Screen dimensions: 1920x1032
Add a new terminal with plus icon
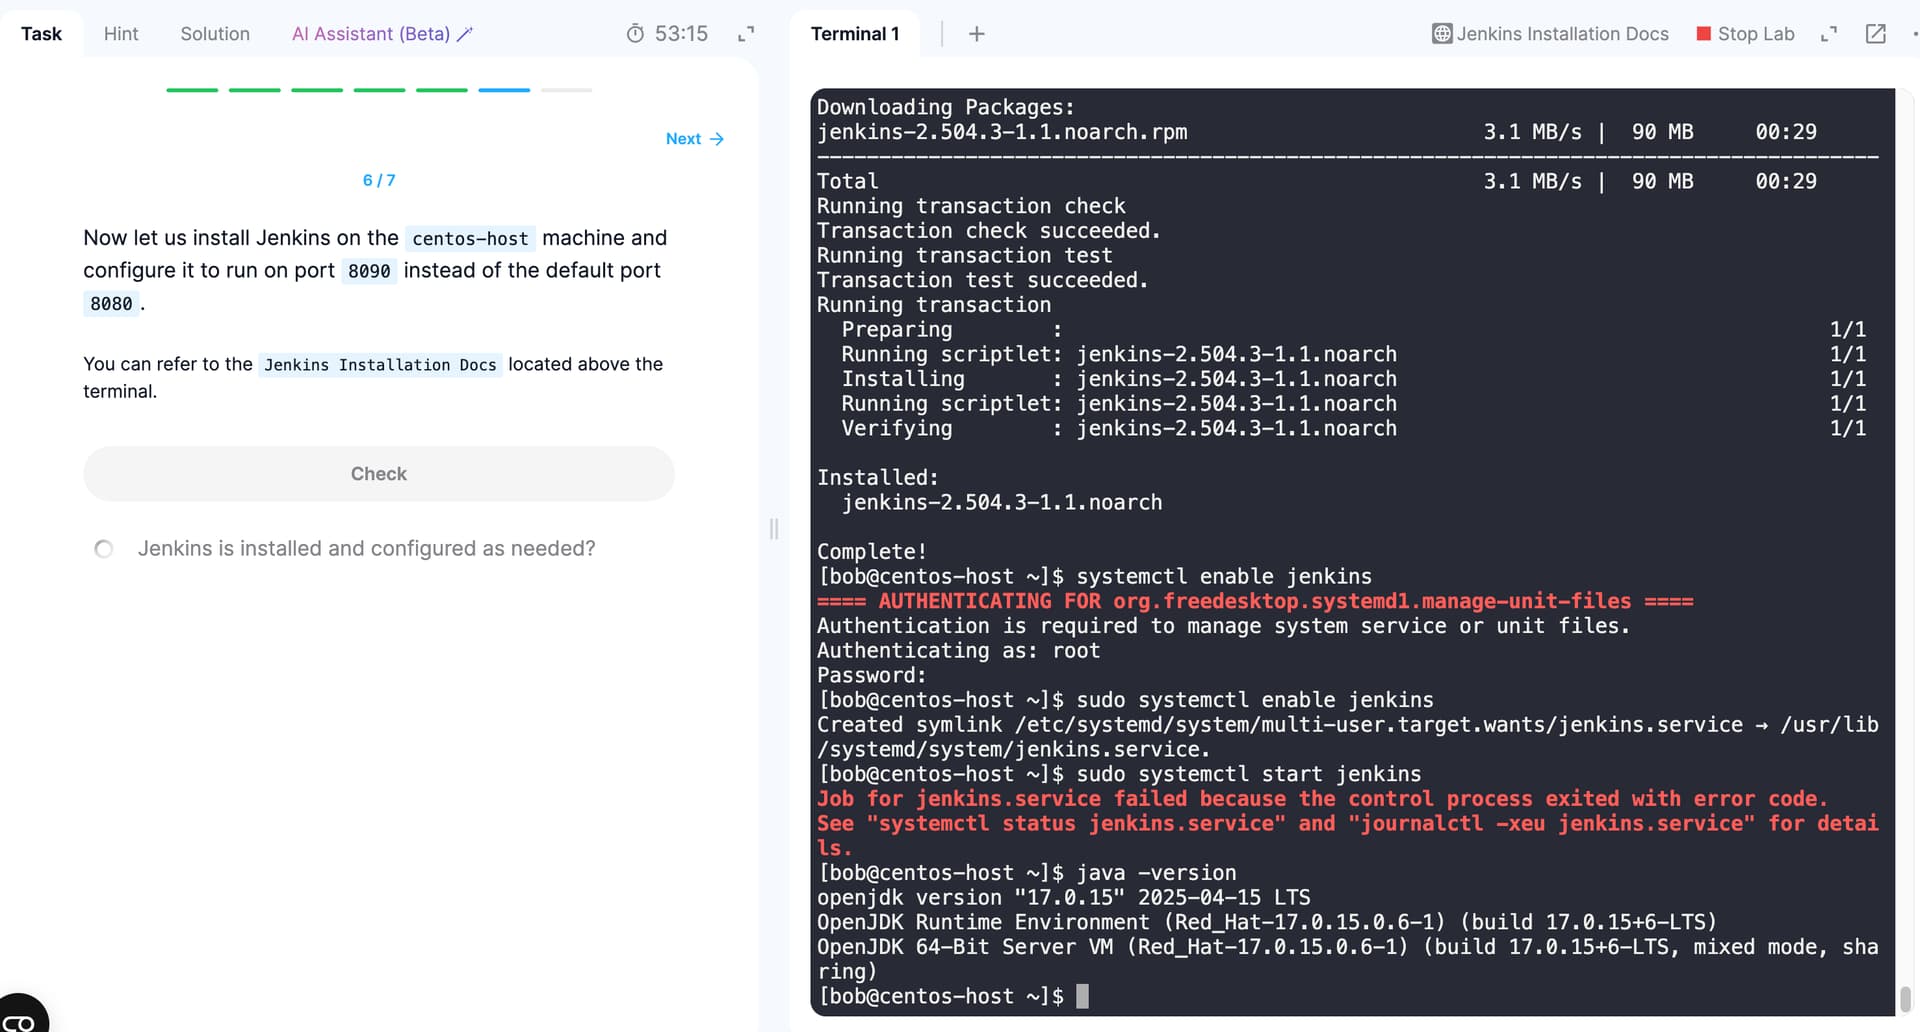[977, 34]
